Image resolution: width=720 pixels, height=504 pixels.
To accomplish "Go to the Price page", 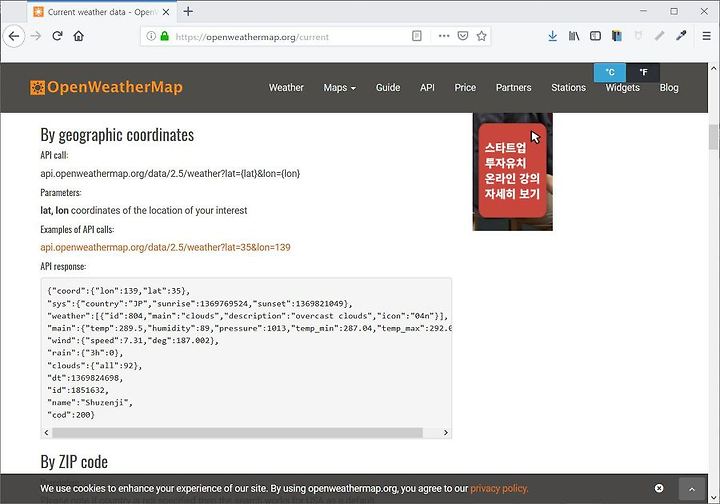I will [465, 88].
